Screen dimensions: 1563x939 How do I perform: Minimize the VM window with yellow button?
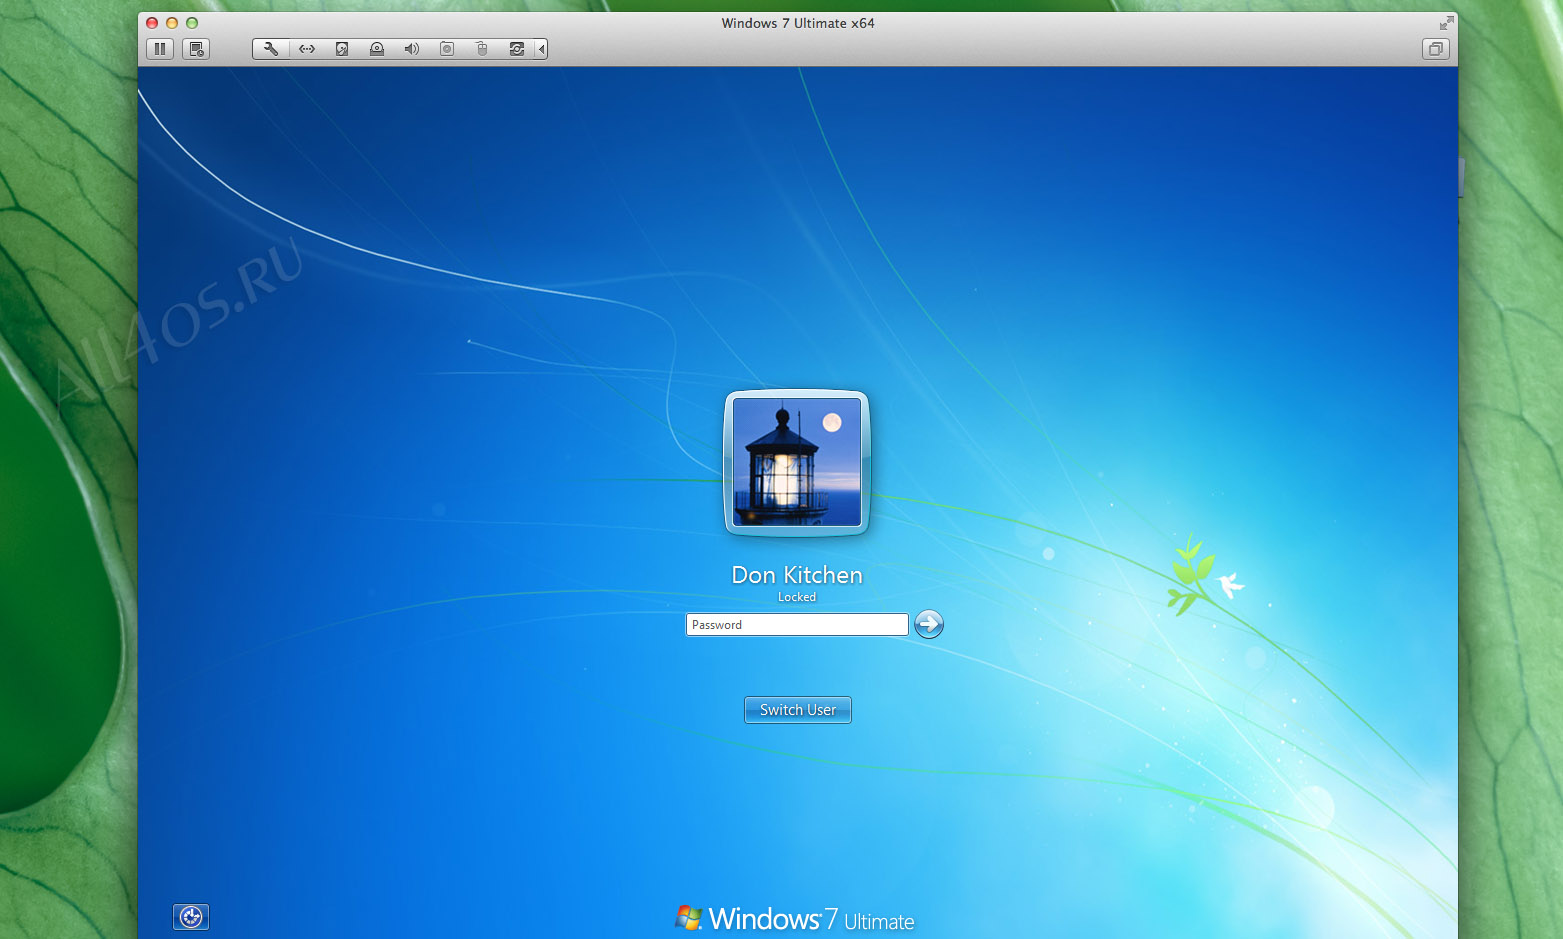(172, 23)
